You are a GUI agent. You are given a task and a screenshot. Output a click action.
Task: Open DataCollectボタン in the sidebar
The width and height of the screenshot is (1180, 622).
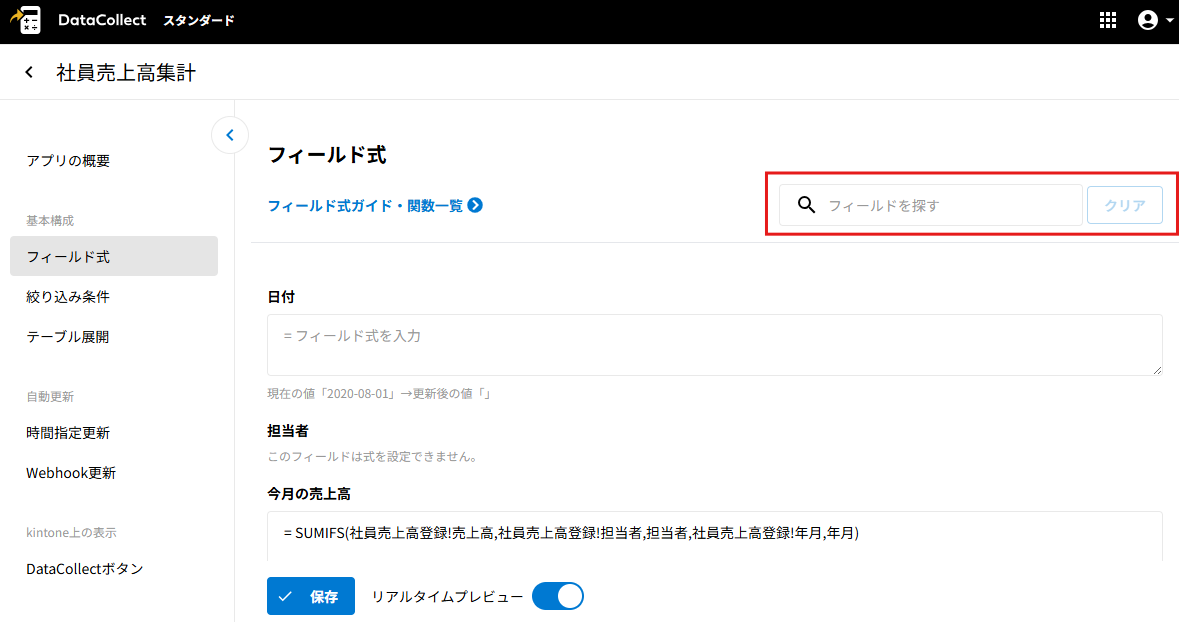(x=85, y=569)
